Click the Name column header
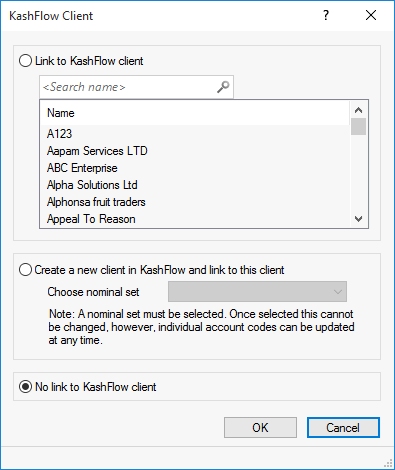This screenshot has height=470, width=395. point(195,113)
